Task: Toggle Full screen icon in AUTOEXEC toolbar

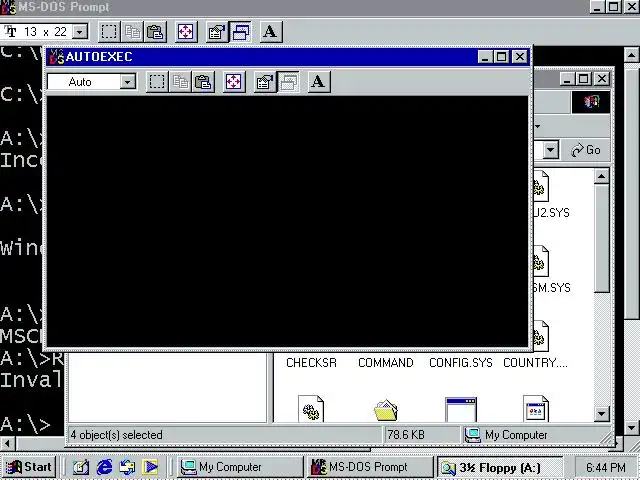Action: pos(233,82)
